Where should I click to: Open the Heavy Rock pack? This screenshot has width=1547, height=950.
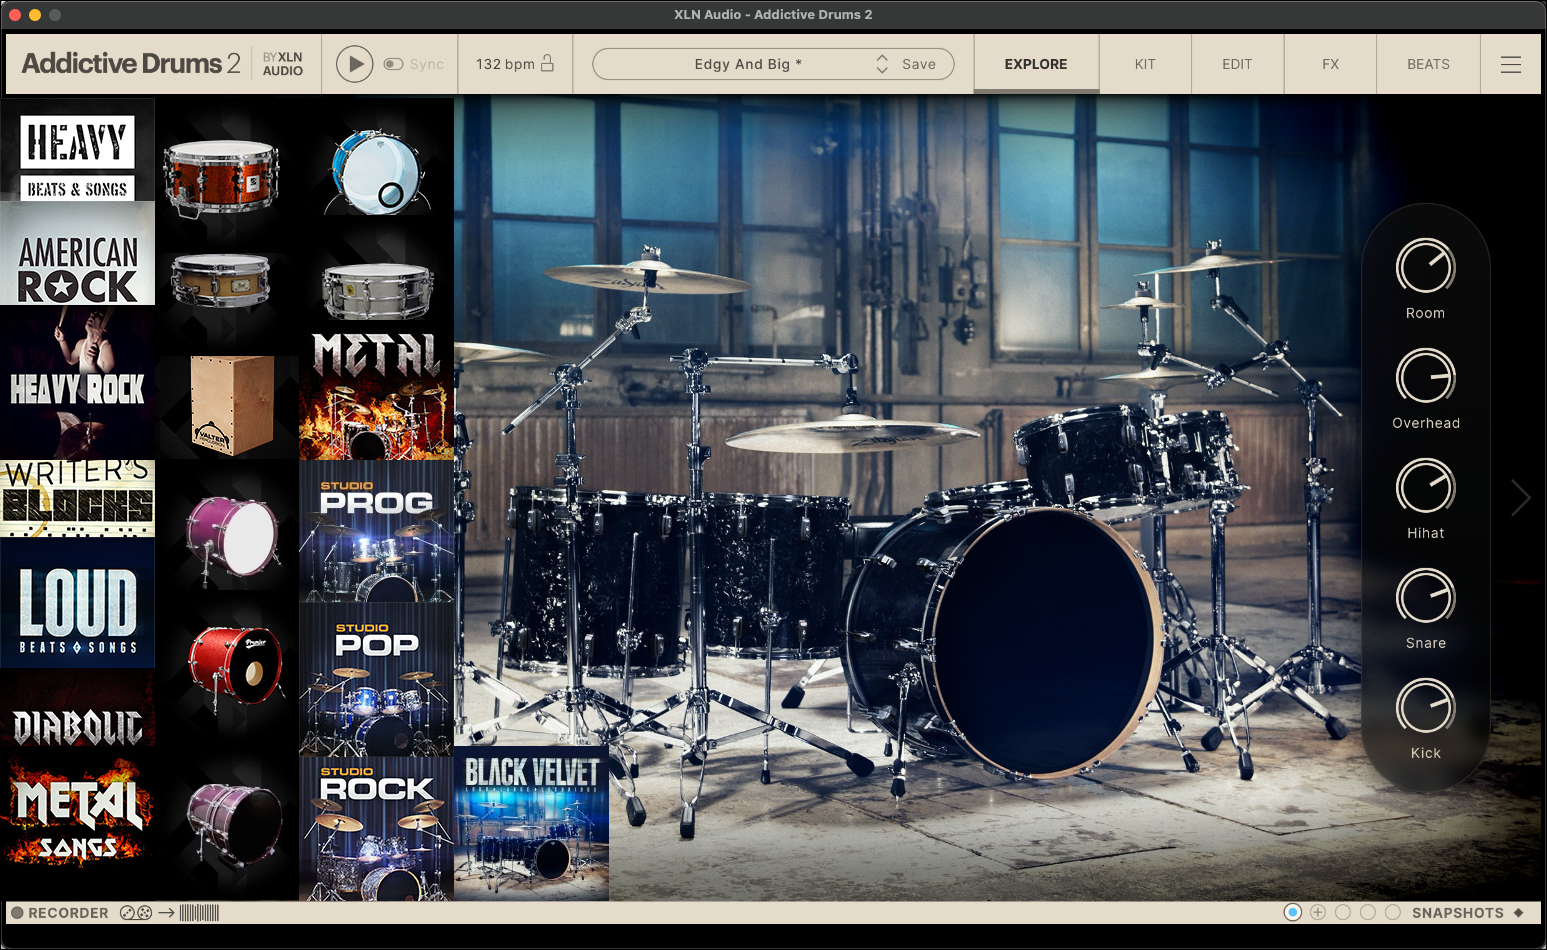[x=78, y=382]
